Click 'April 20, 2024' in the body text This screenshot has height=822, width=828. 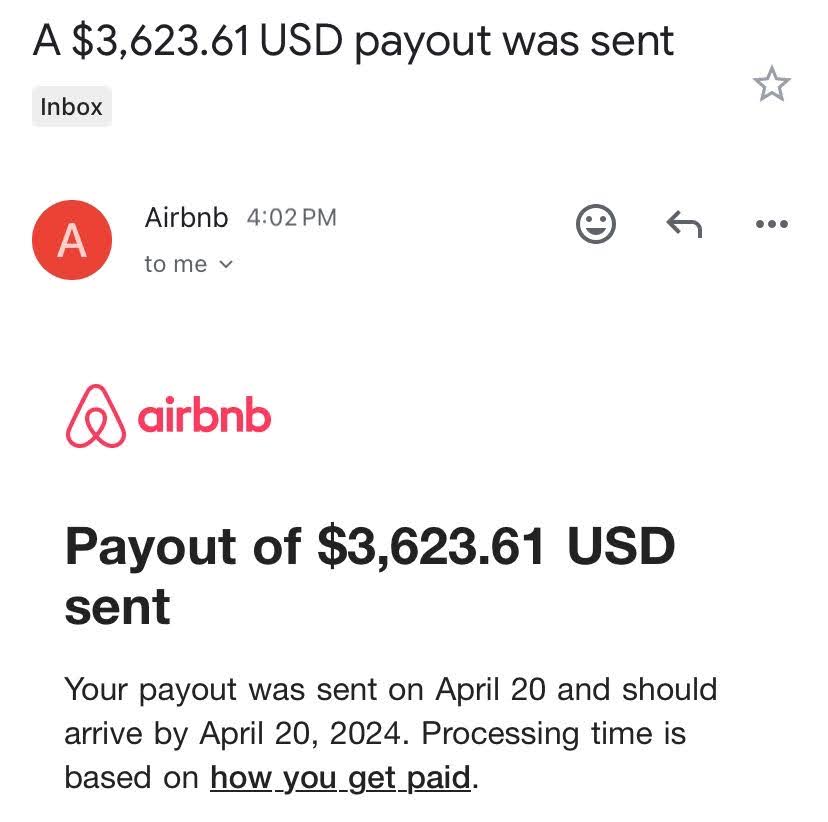coord(300,734)
